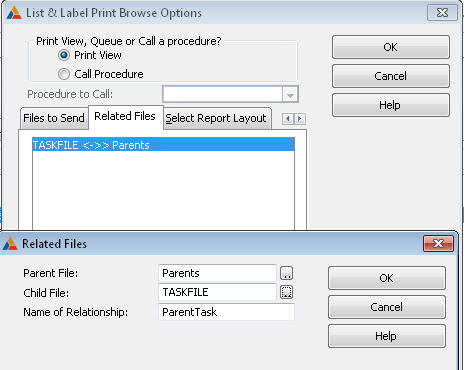Viewport: 464px width, 370px height.
Task: Open the Procedure to Call dropdown
Action: (x=290, y=95)
